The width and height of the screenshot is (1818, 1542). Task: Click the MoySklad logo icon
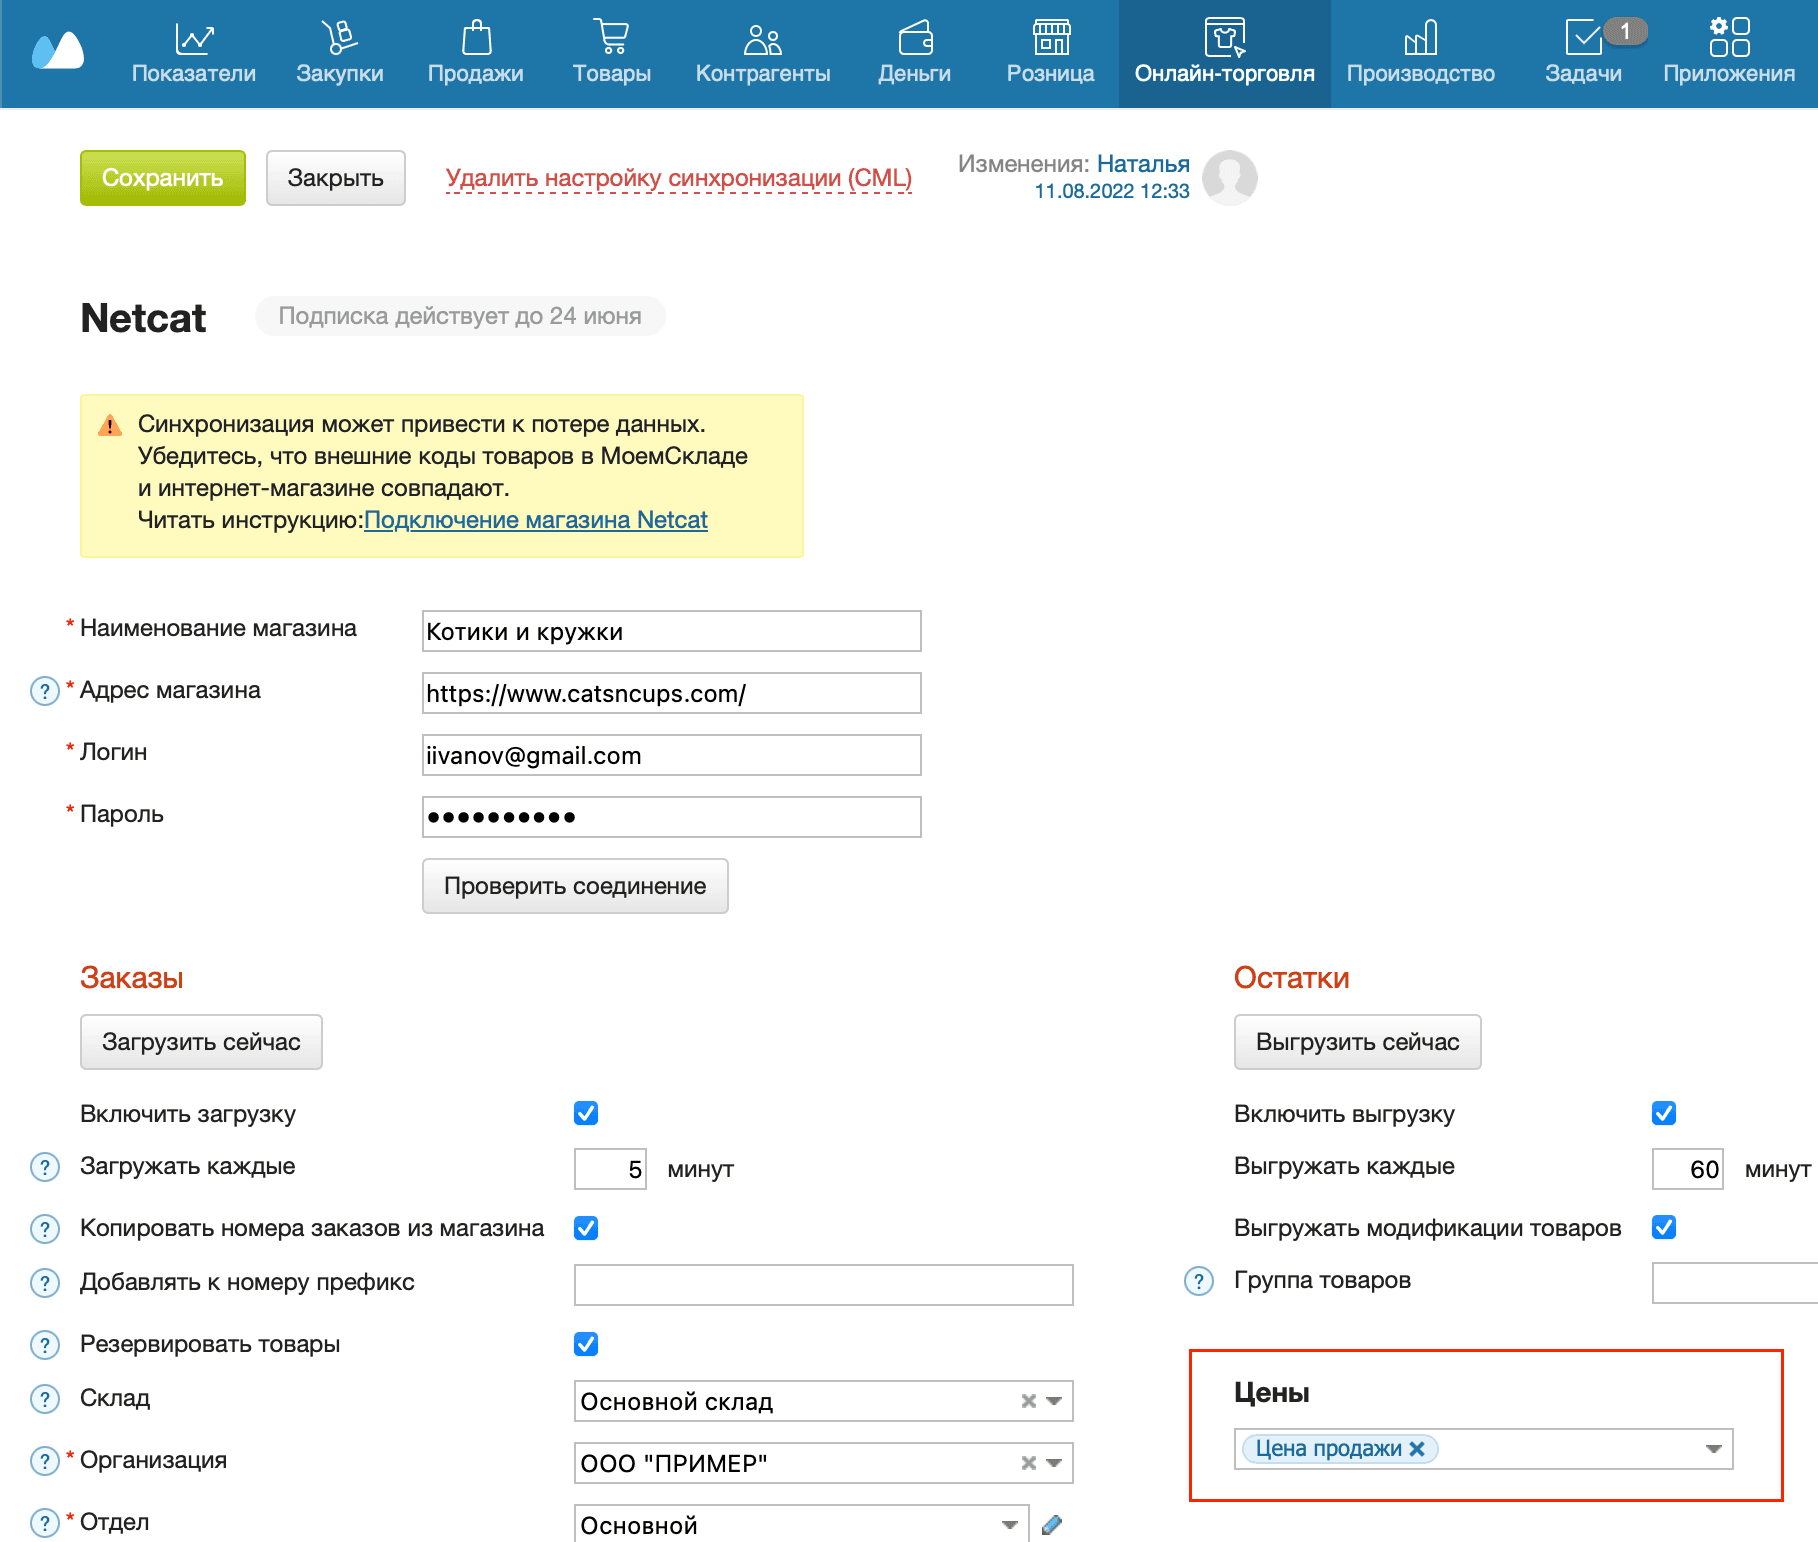pos(58,51)
